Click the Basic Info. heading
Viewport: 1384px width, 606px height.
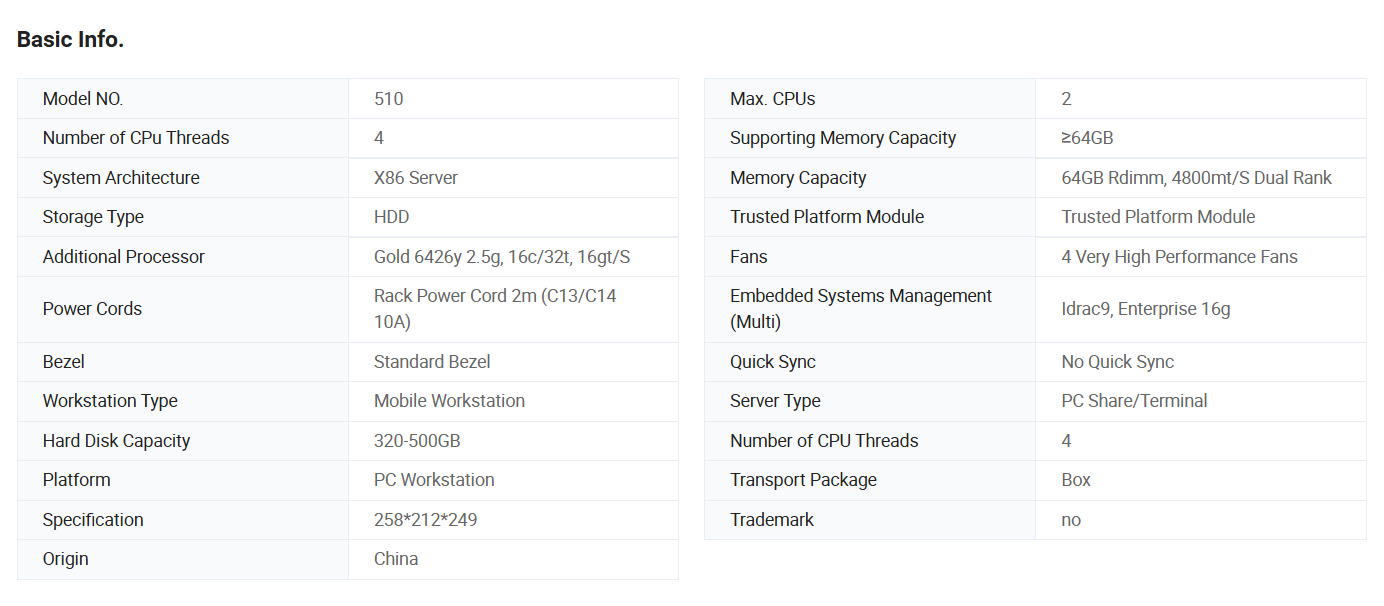tap(70, 40)
